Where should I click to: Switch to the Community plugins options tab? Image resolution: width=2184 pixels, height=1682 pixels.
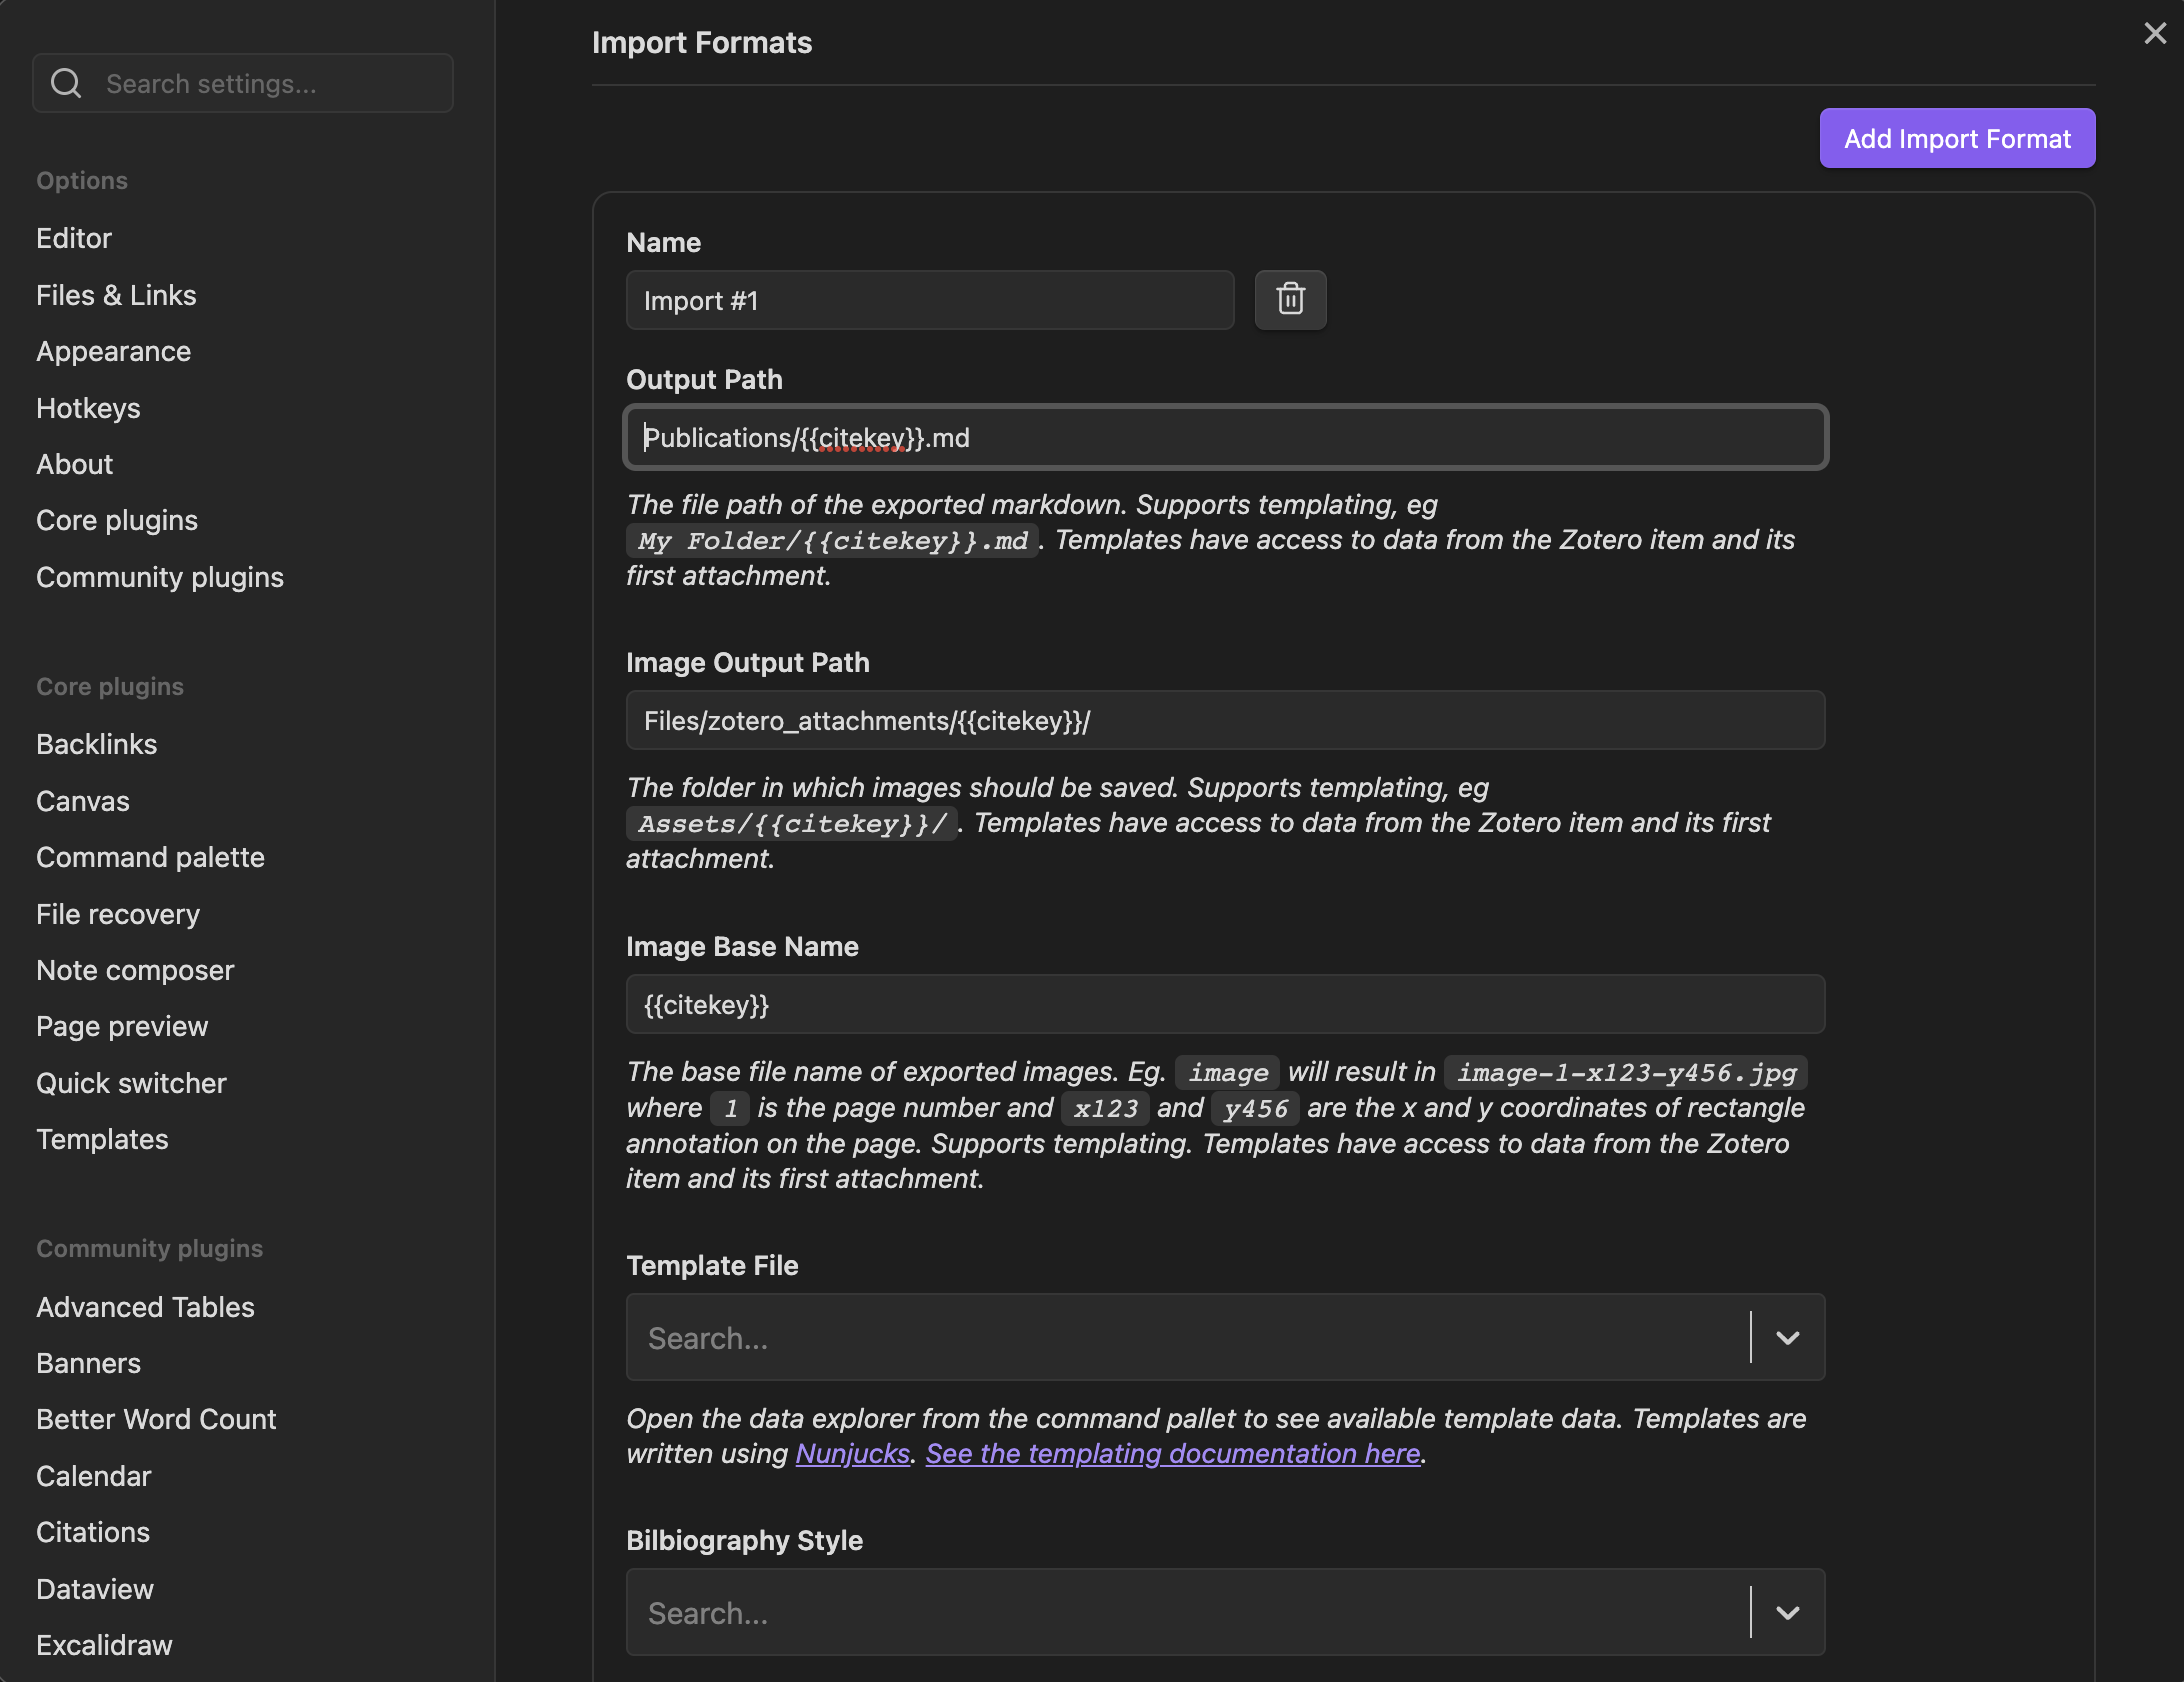[x=160, y=577]
